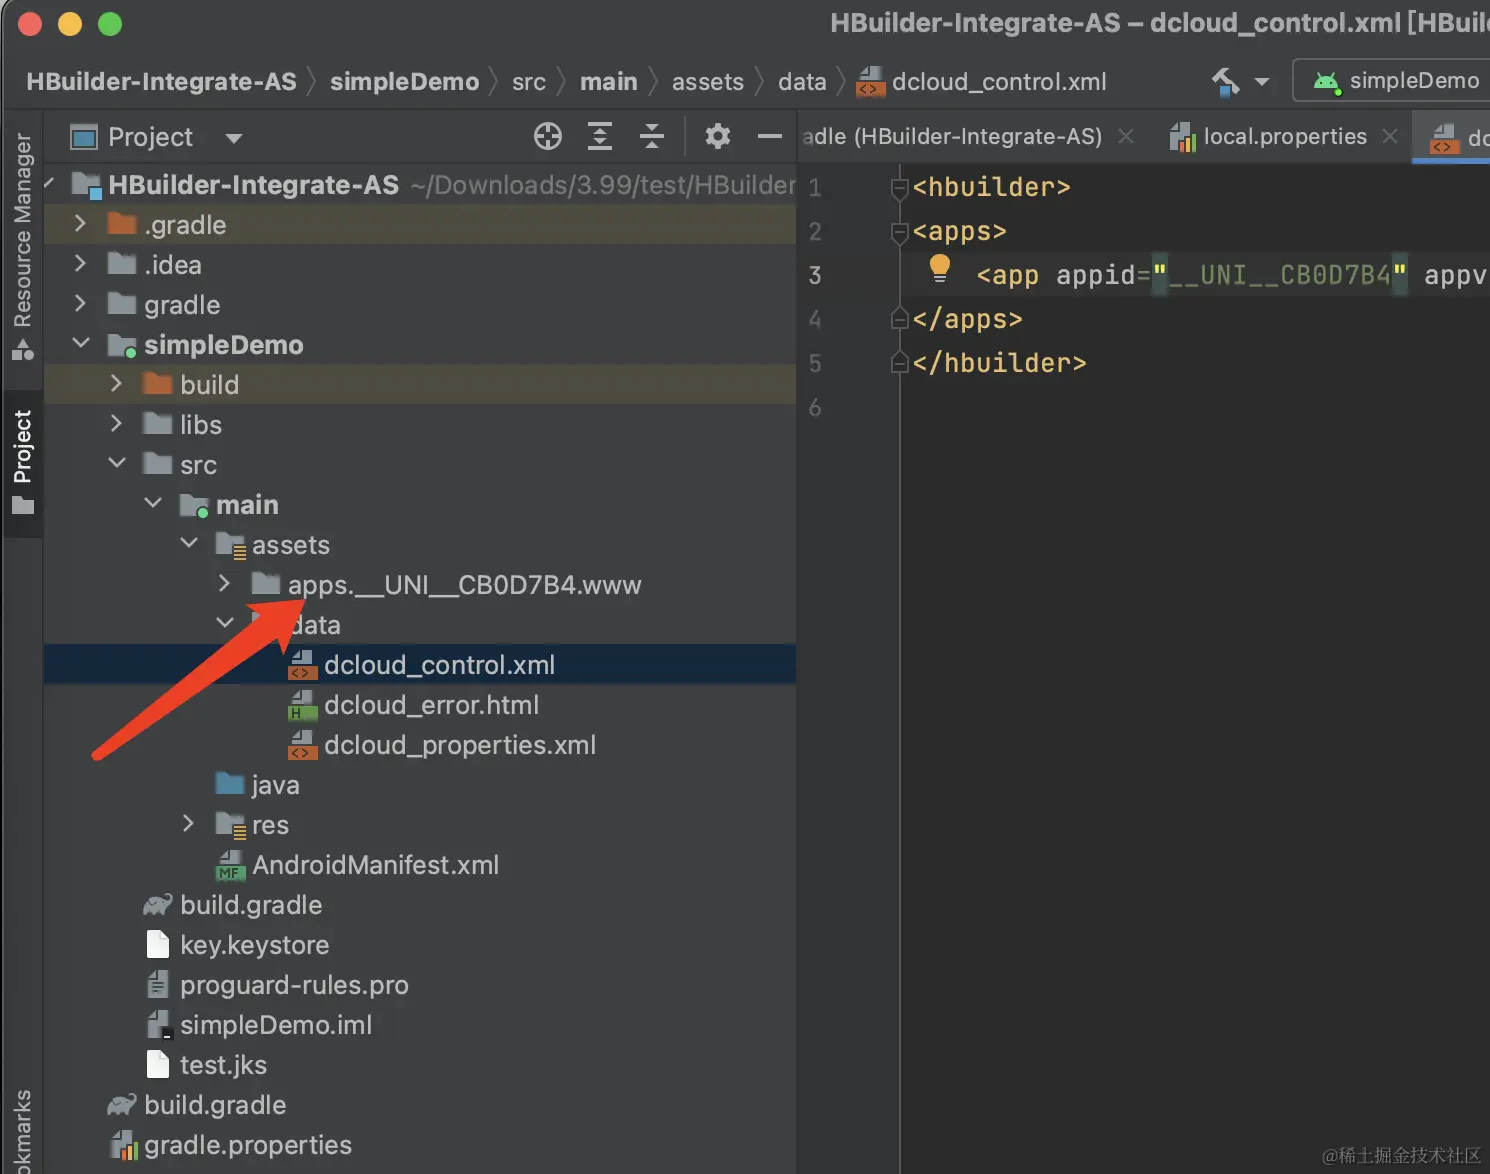
Task: Click data in the breadcrumb path
Action: (803, 82)
